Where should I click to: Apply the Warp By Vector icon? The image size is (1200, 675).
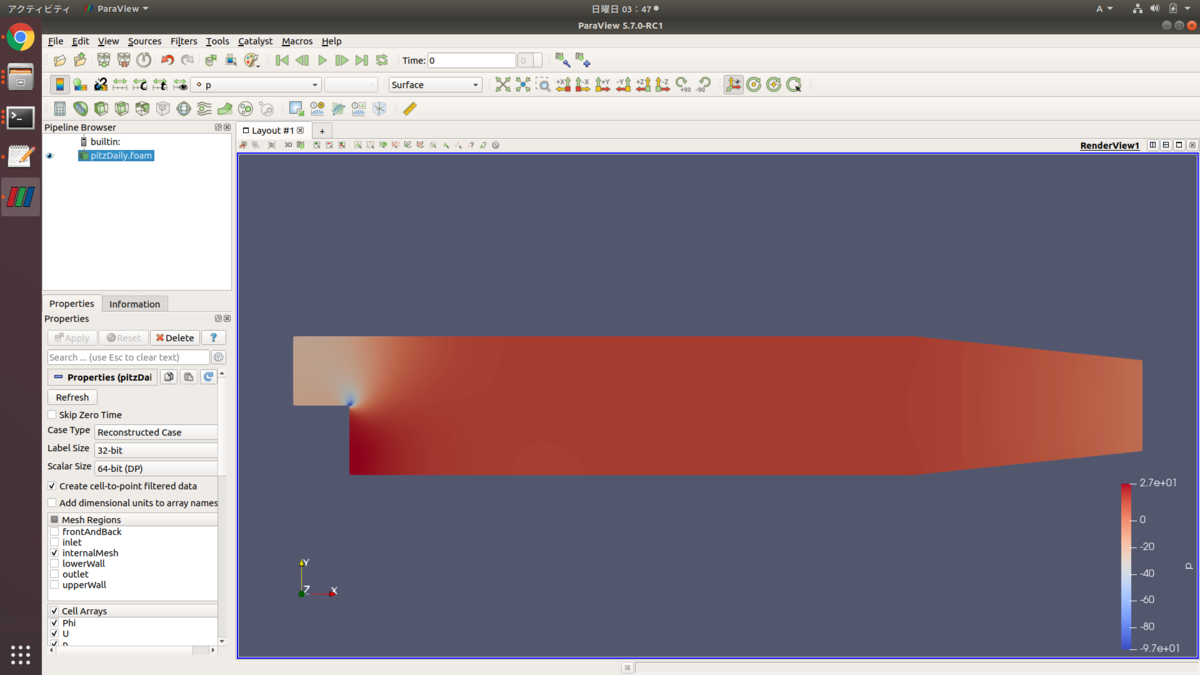click(225, 108)
